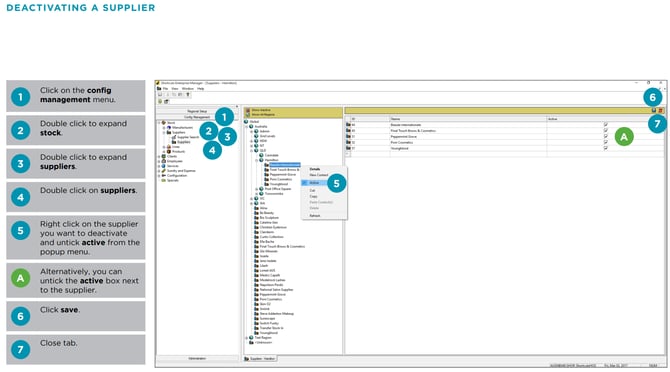Click the globe icon beside Hamilton

point(261,160)
